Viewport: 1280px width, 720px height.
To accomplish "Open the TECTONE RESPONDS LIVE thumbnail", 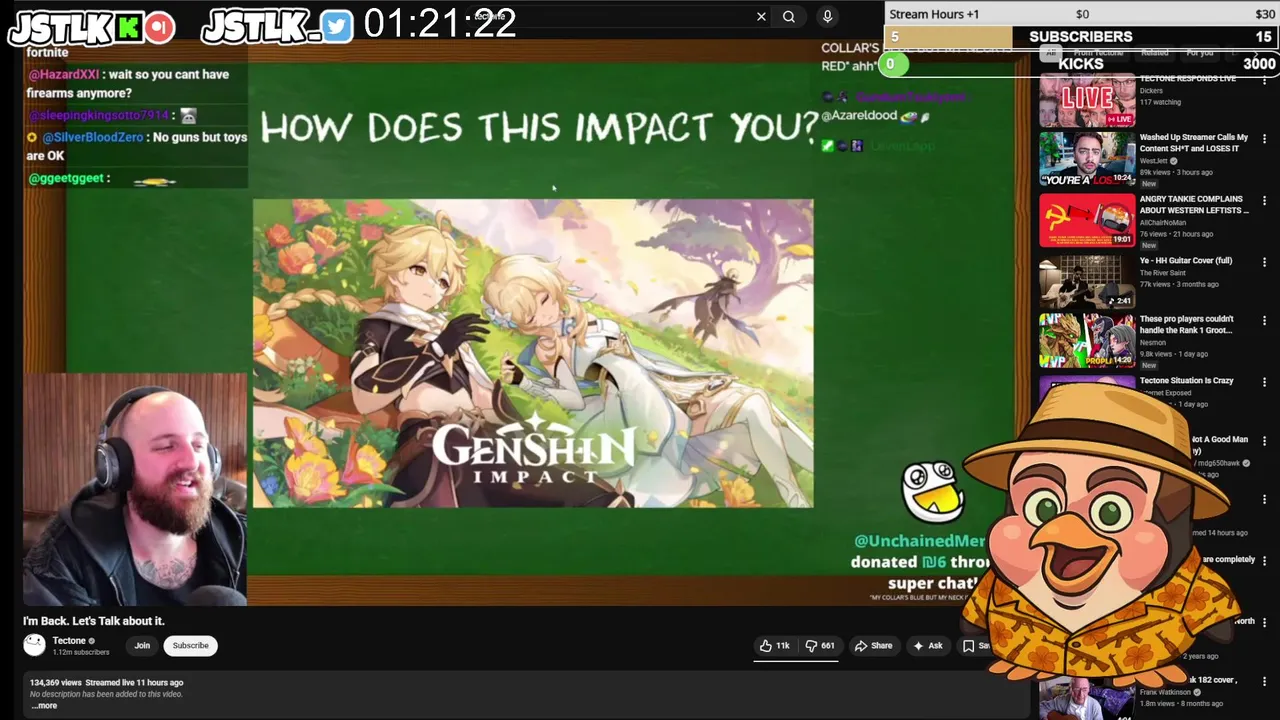I will pos(1087,101).
